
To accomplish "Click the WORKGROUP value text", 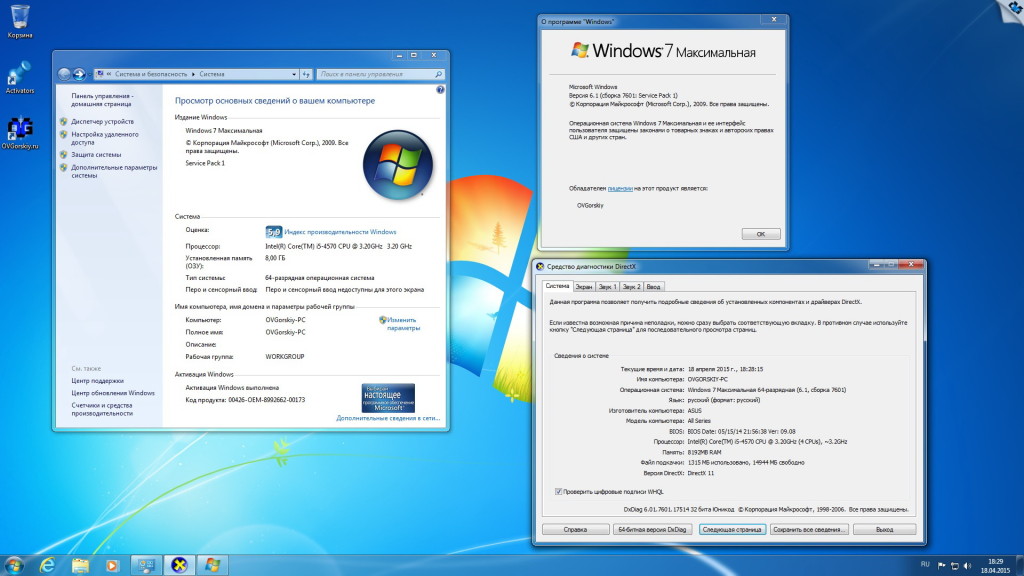I will point(285,357).
